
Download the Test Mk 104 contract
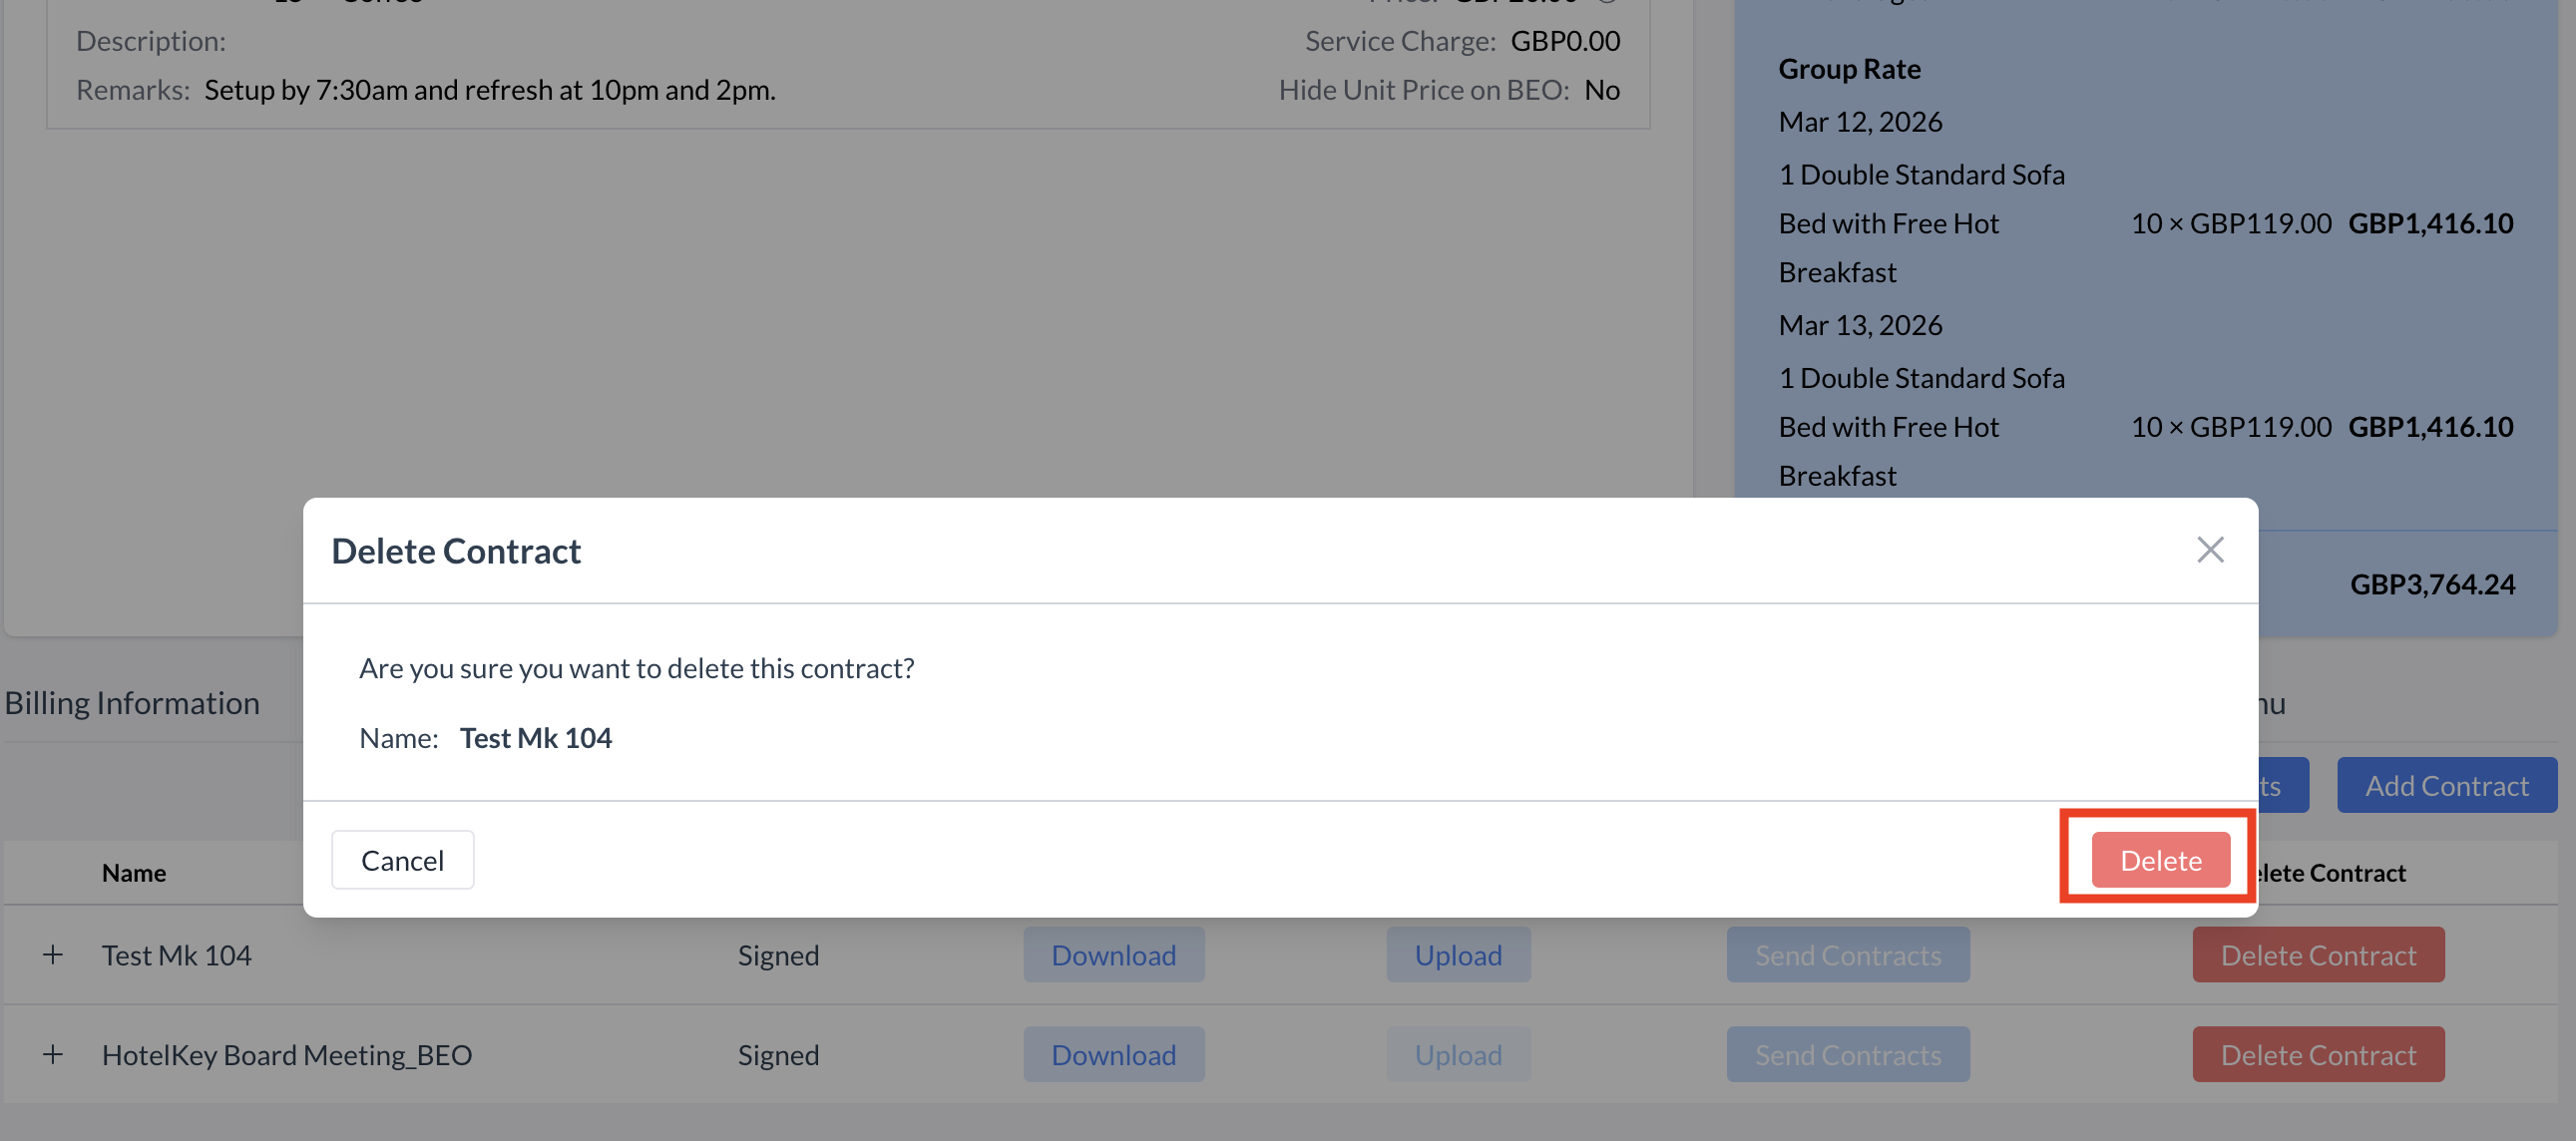coord(1113,955)
